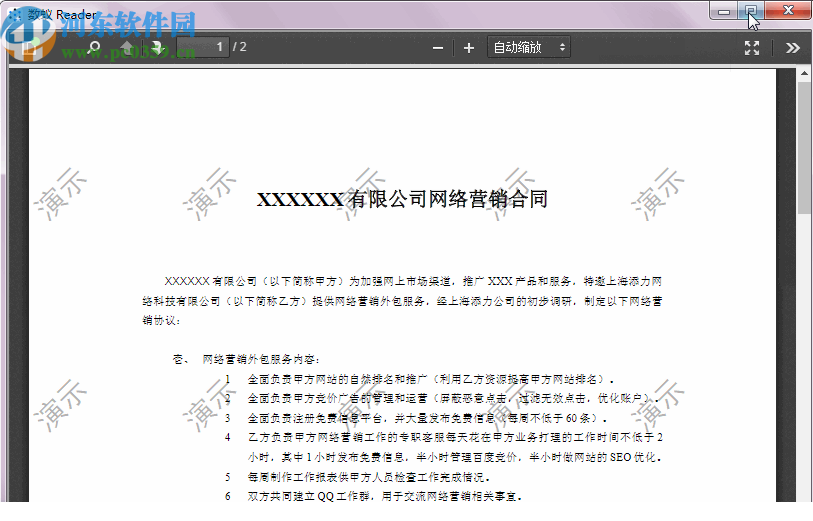
Task: Click the heading 网络营销外包服务内容
Action: [261, 359]
